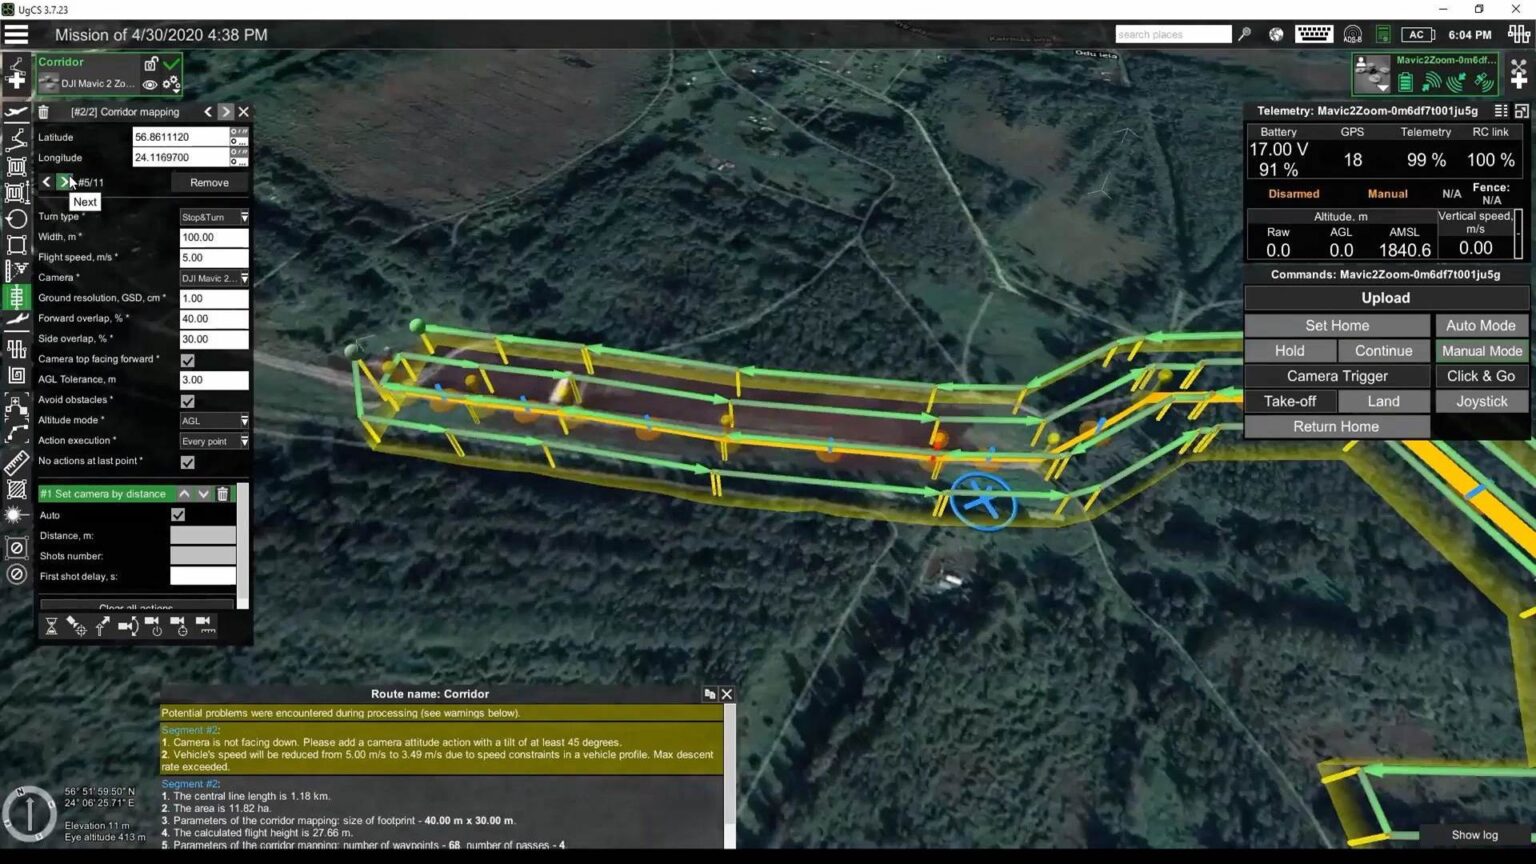Open the Photogrammetry tool
1536x864 pixels.
[x=16, y=166]
